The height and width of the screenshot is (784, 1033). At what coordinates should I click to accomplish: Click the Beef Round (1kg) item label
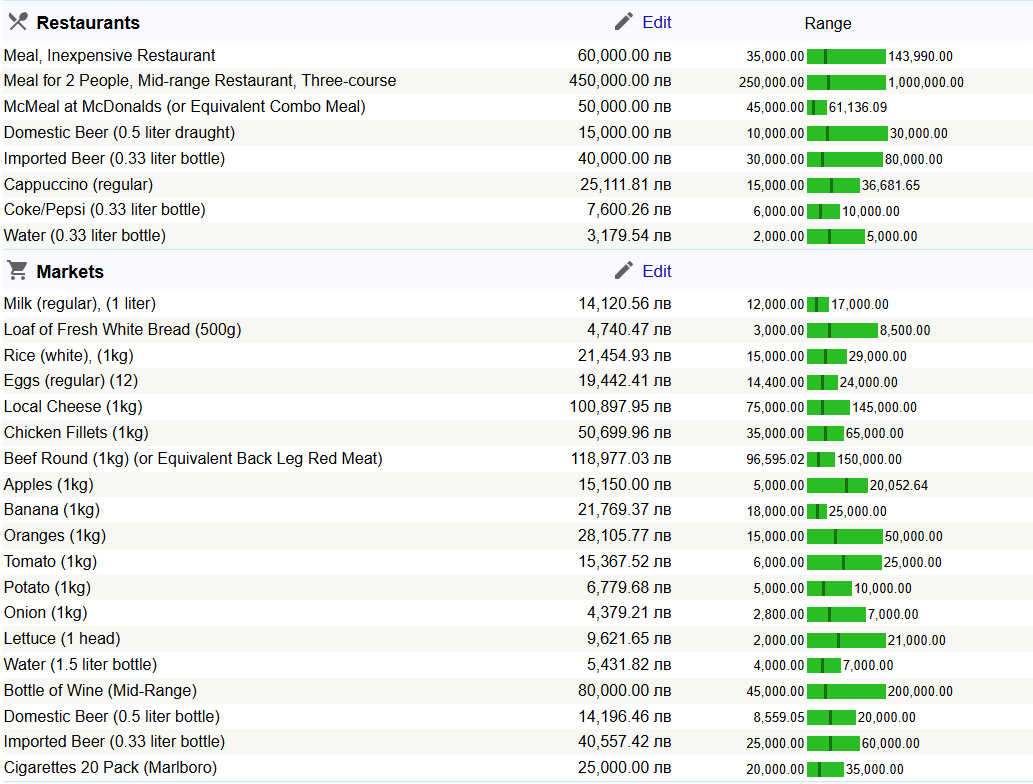pyautogui.click(x=193, y=458)
